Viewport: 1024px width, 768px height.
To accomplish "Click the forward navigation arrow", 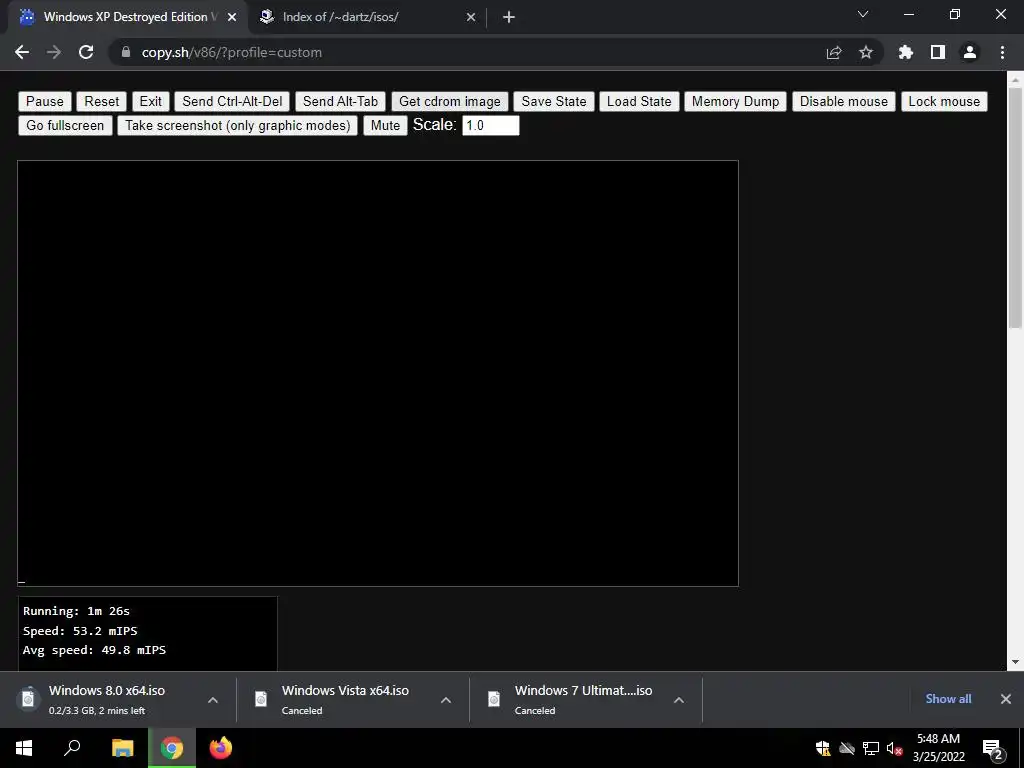I will tap(54, 52).
